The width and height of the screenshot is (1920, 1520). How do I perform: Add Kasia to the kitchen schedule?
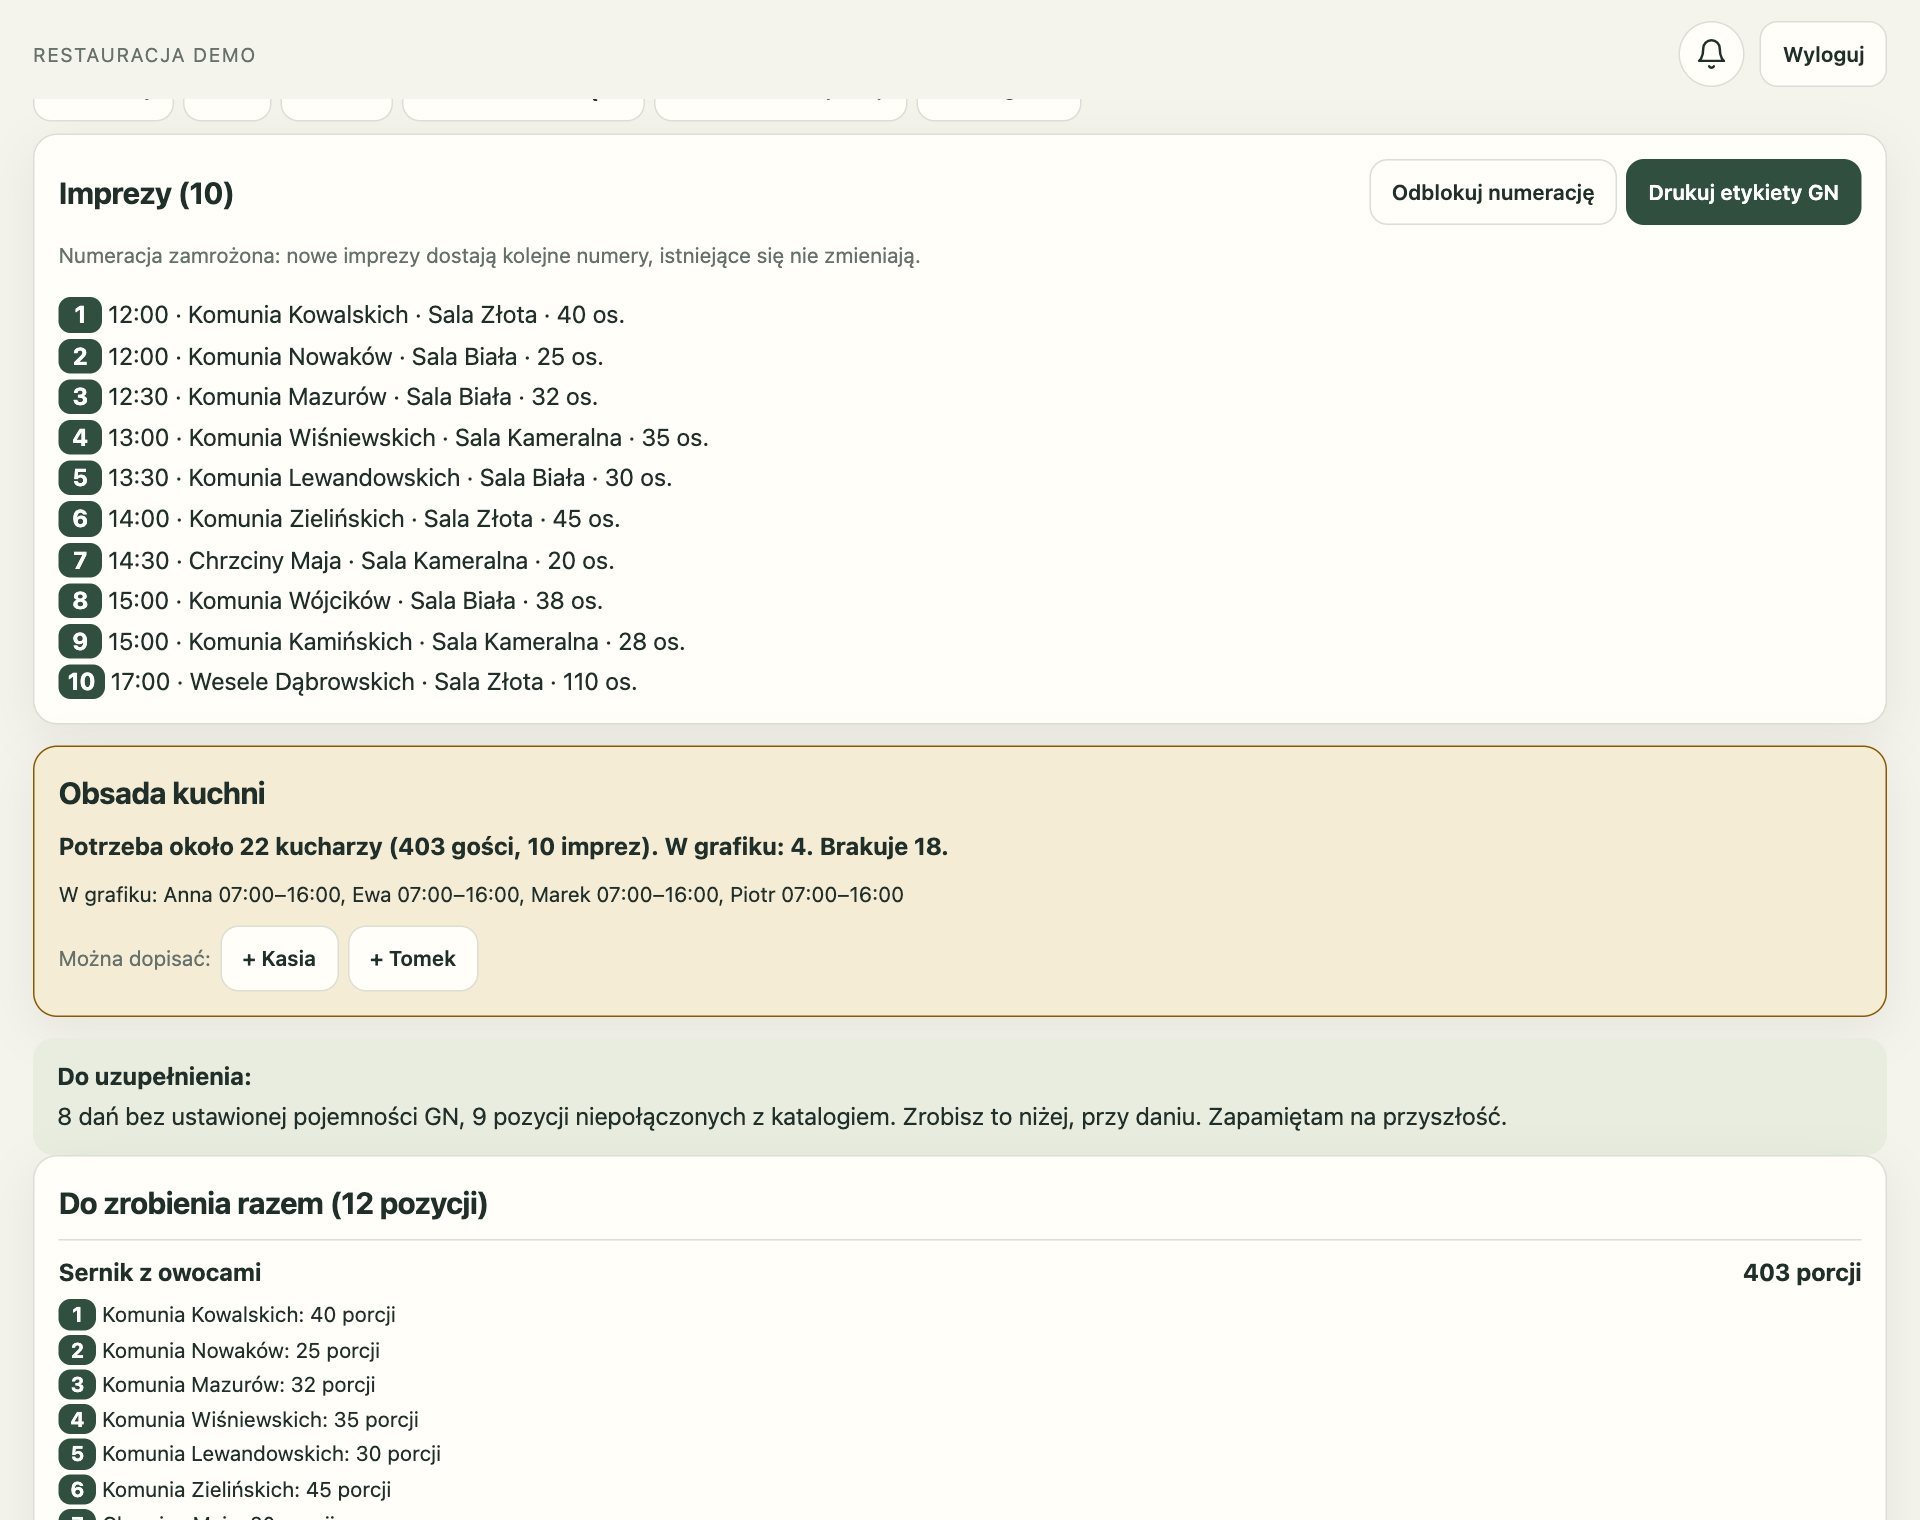[x=279, y=958]
